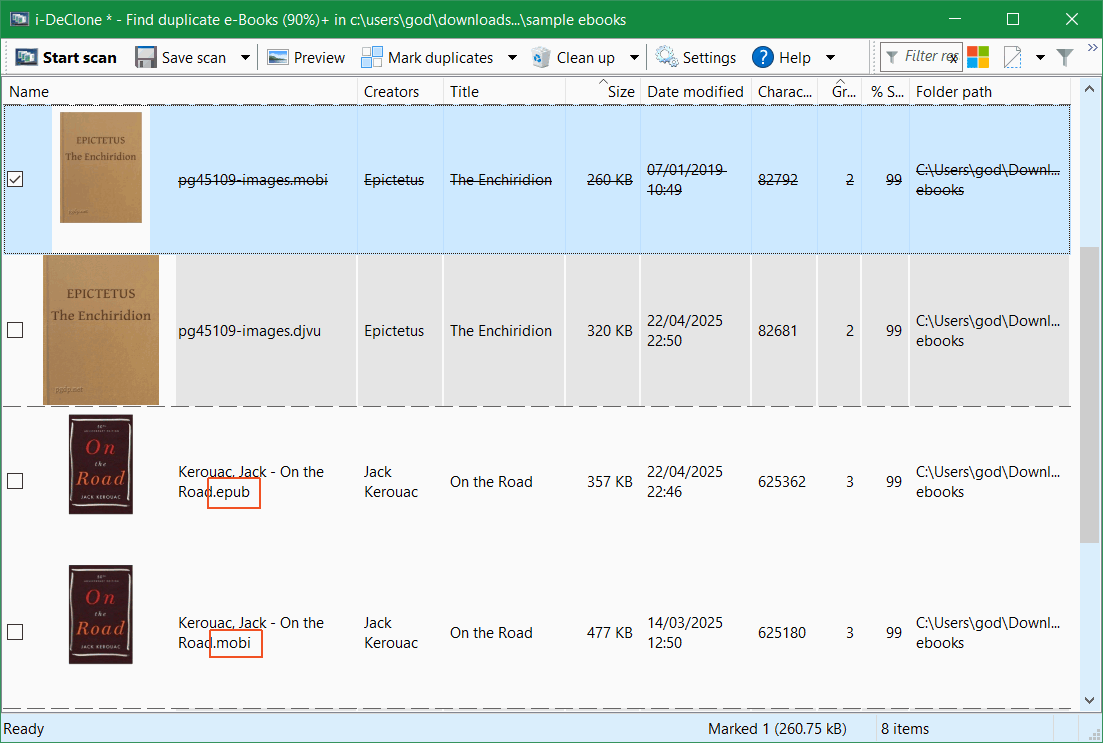Click the 320 KB size cell
This screenshot has height=743, width=1103.
pos(609,331)
